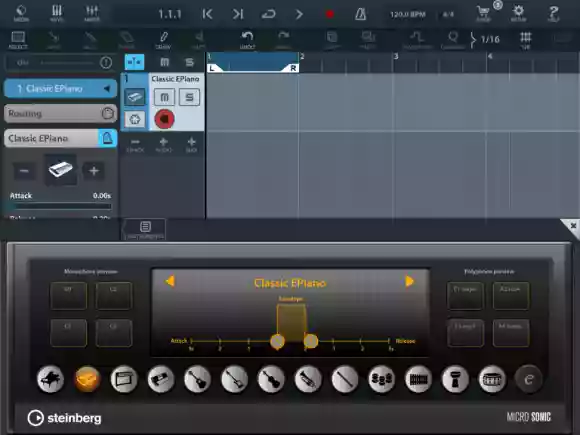Arm the Classic EPiano track for recording
The width and height of the screenshot is (580, 435).
click(x=164, y=119)
